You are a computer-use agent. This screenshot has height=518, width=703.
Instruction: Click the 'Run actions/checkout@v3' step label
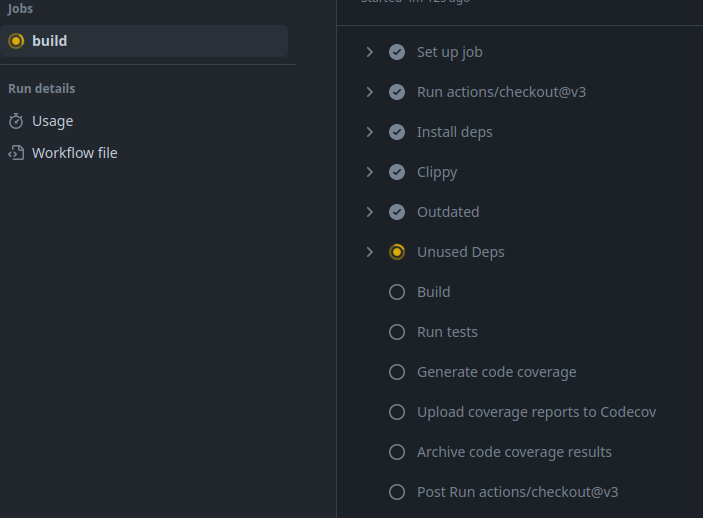point(501,92)
